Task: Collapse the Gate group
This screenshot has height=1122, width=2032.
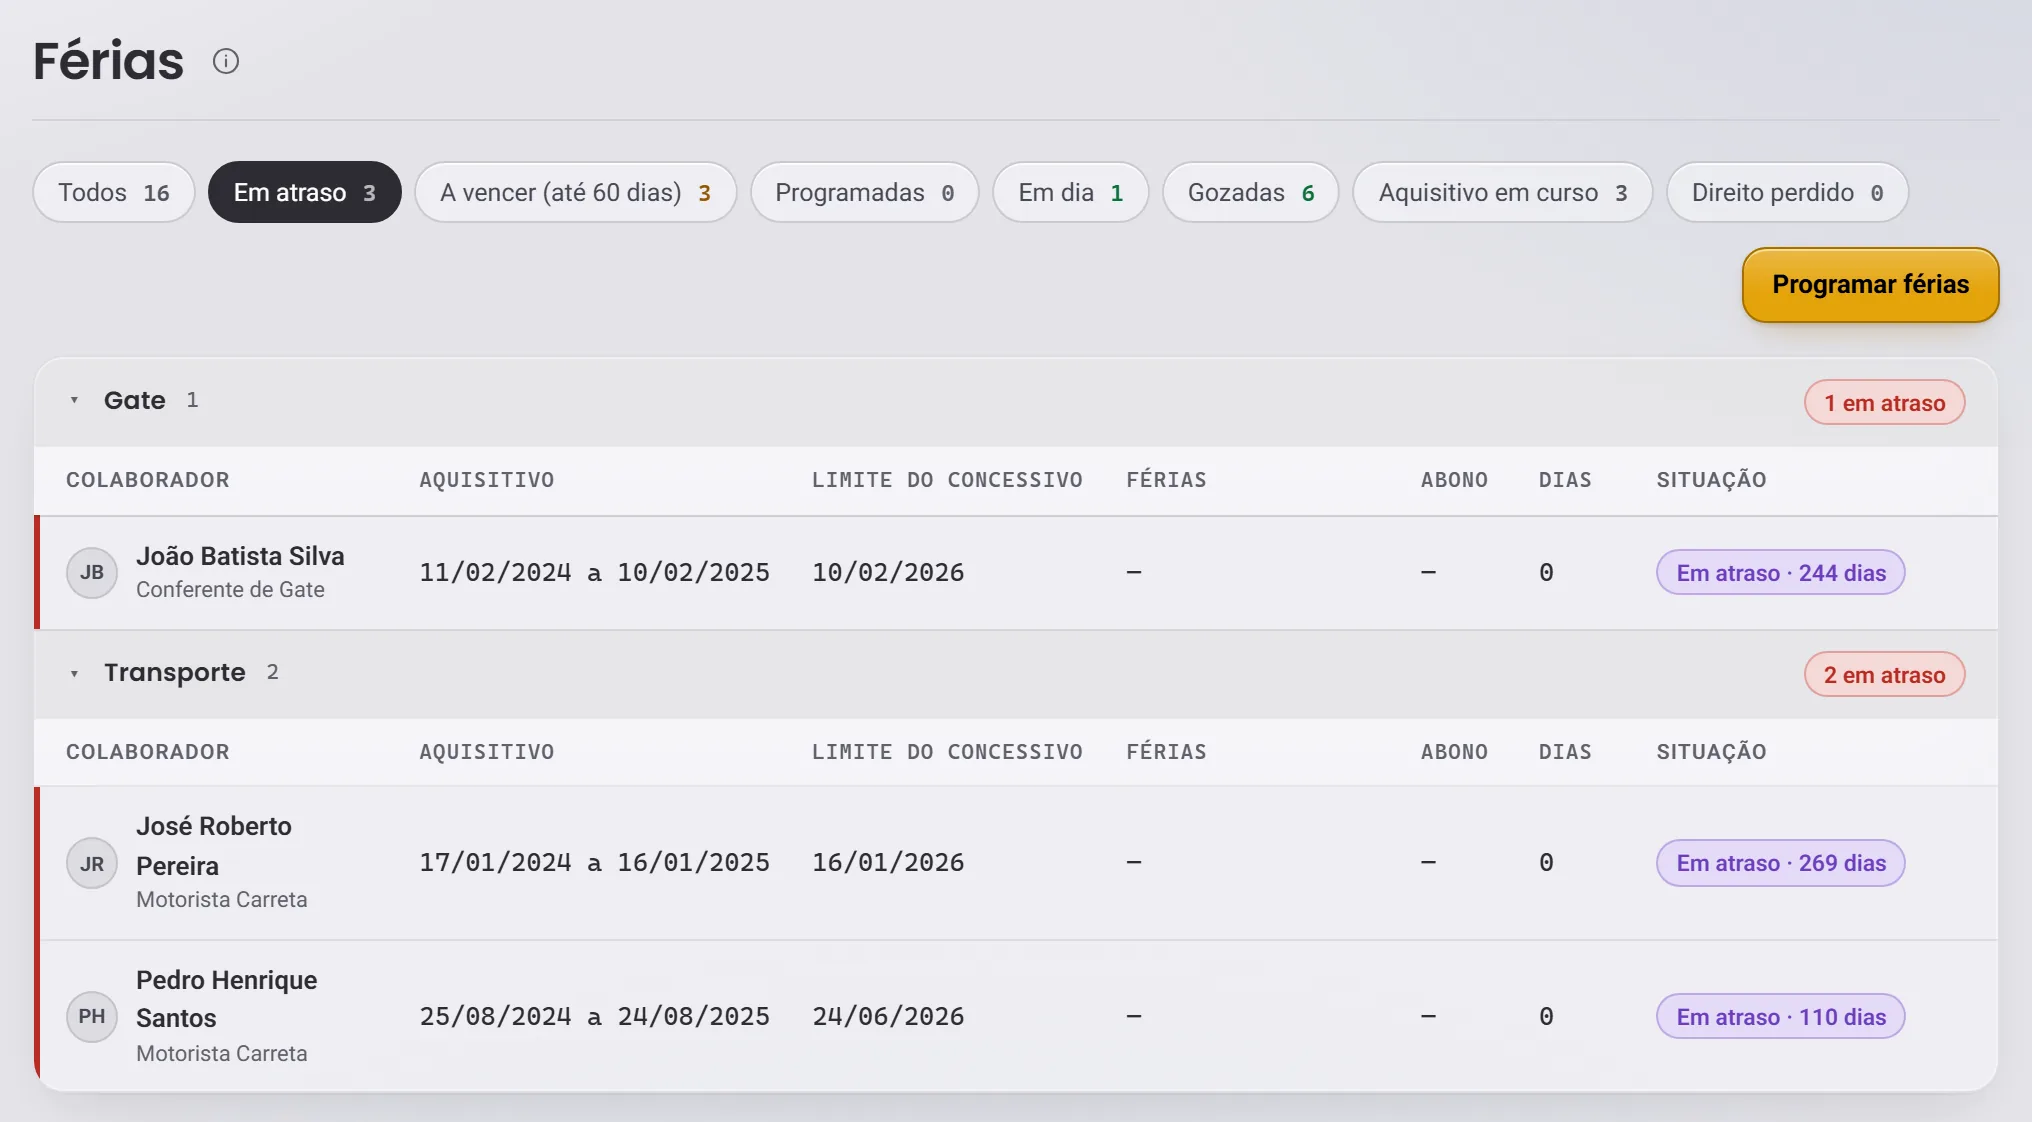Action: 74,400
